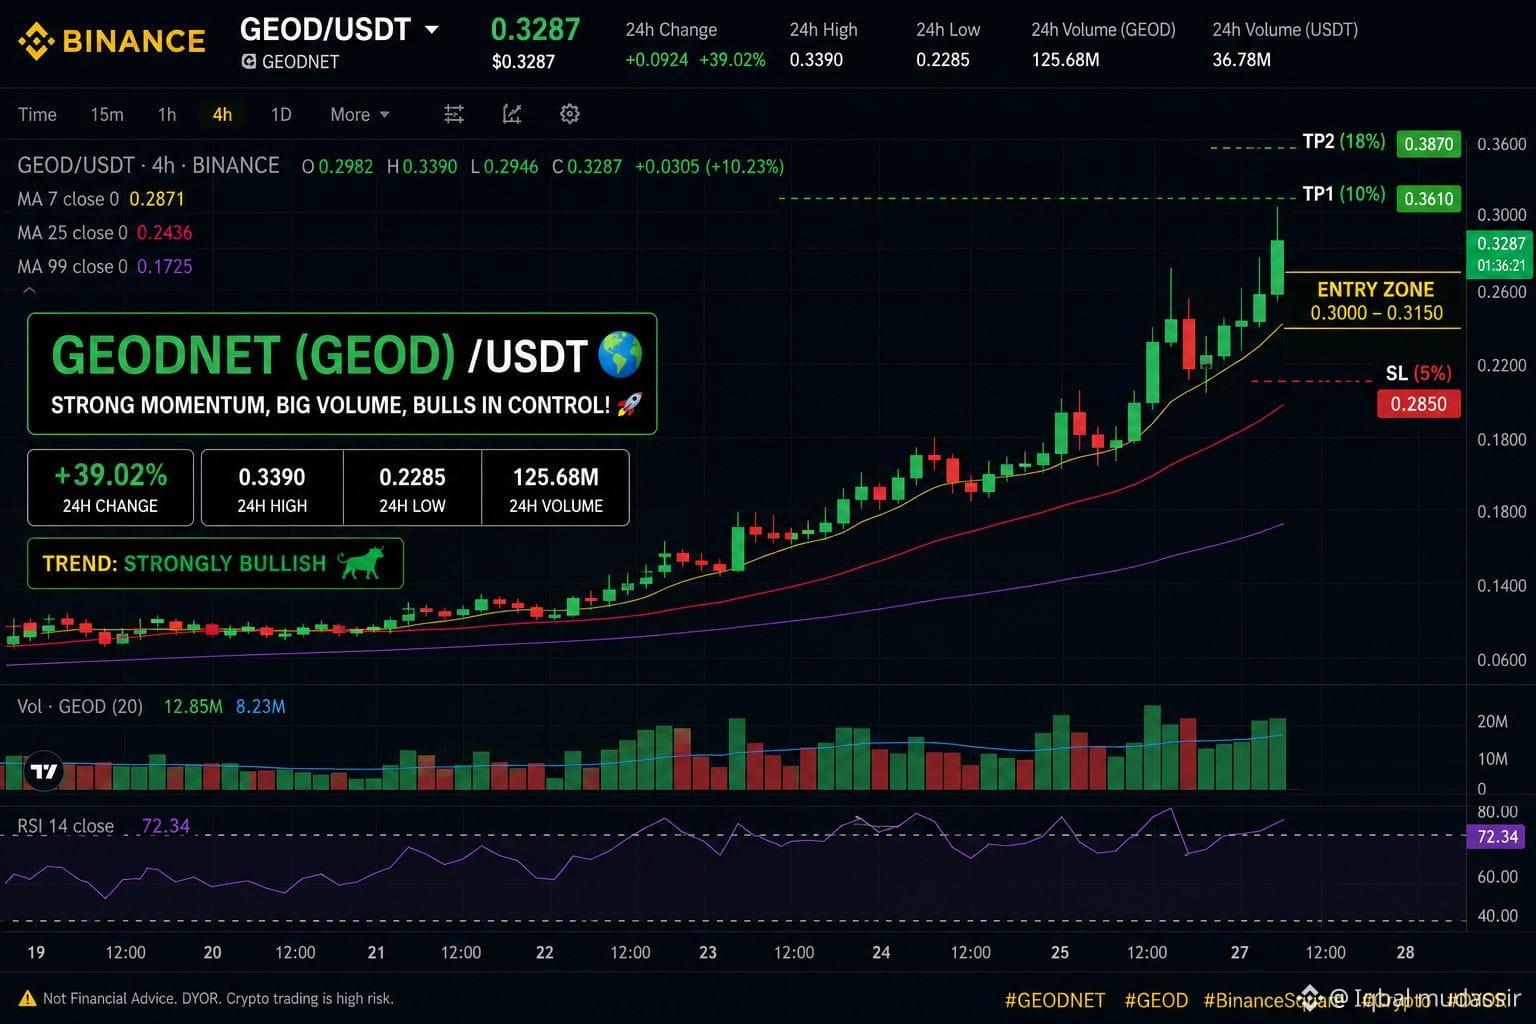Click the date label 23 on the time axis

[707, 952]
